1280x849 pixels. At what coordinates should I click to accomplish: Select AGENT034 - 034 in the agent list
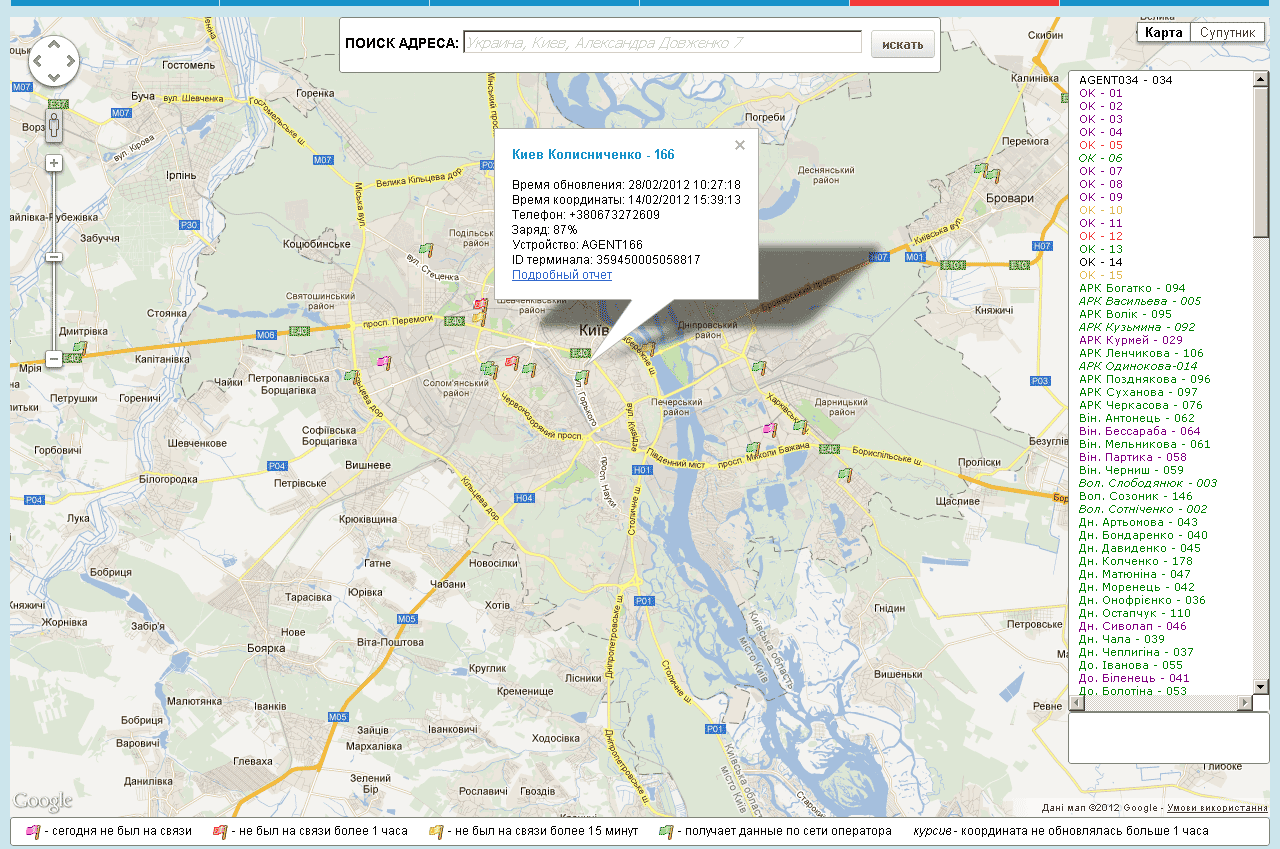[1125, 80]
